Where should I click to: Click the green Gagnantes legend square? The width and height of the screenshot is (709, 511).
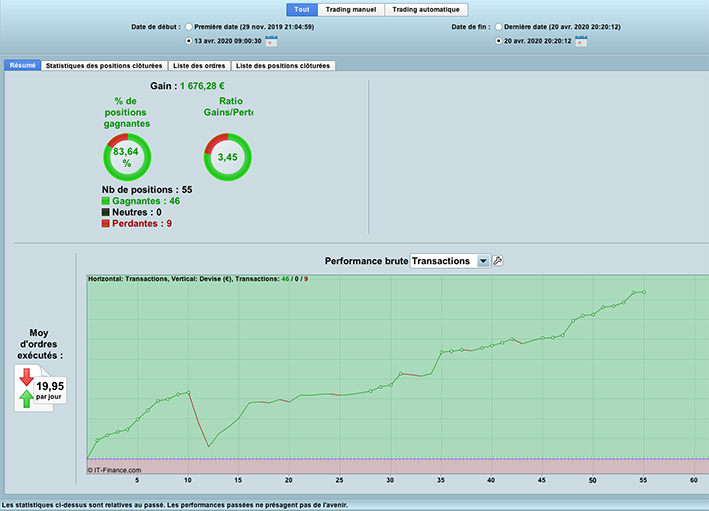coord(105,201)
